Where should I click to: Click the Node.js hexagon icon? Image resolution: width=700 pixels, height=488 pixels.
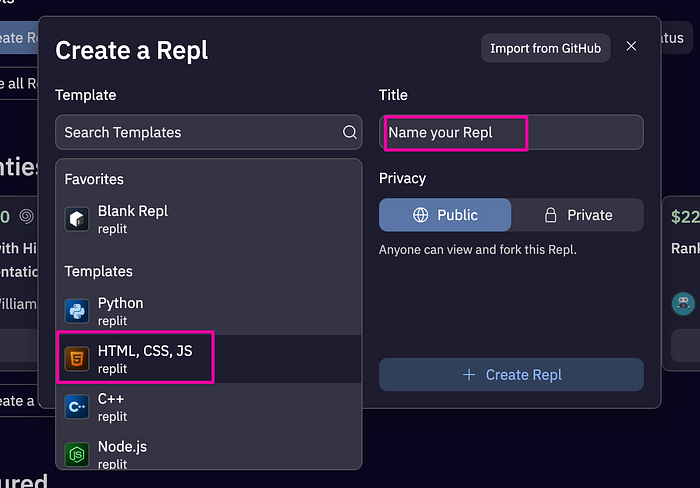[77, 455]
